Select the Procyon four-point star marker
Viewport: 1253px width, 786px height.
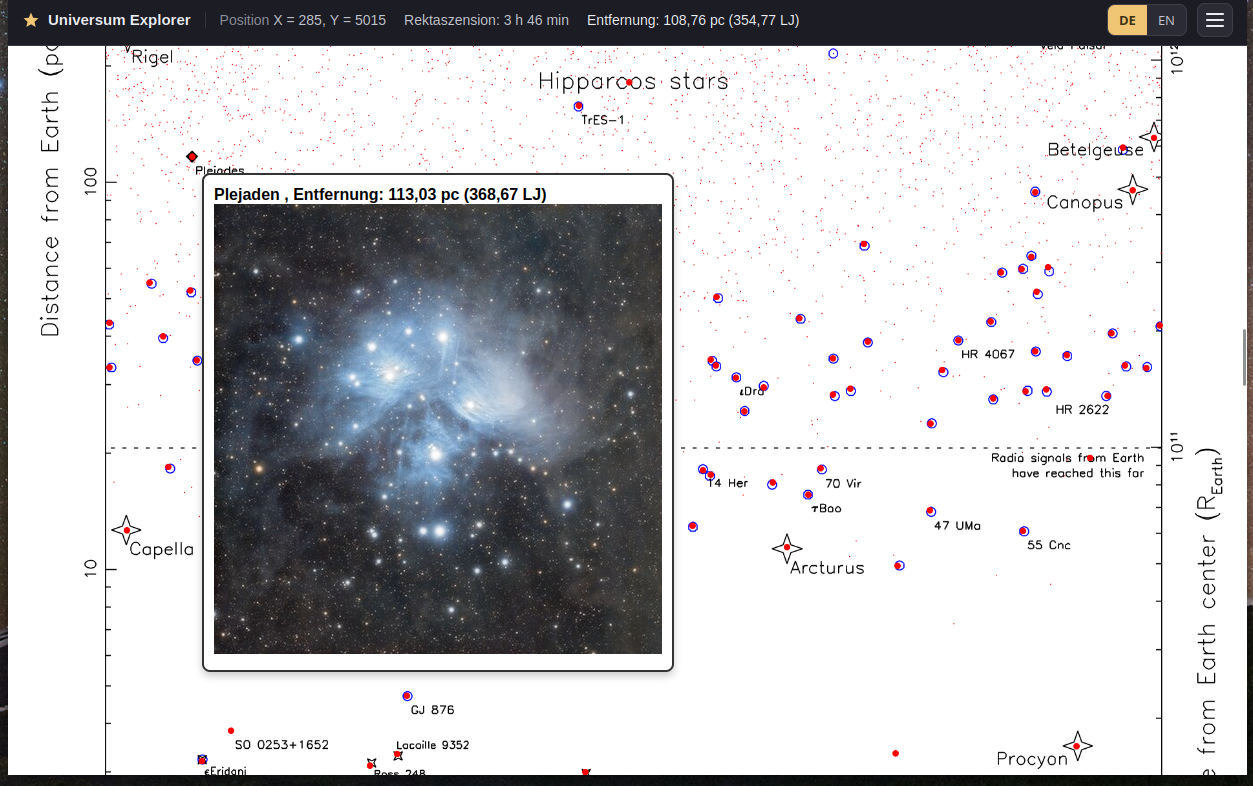(x=1076, y=746)
